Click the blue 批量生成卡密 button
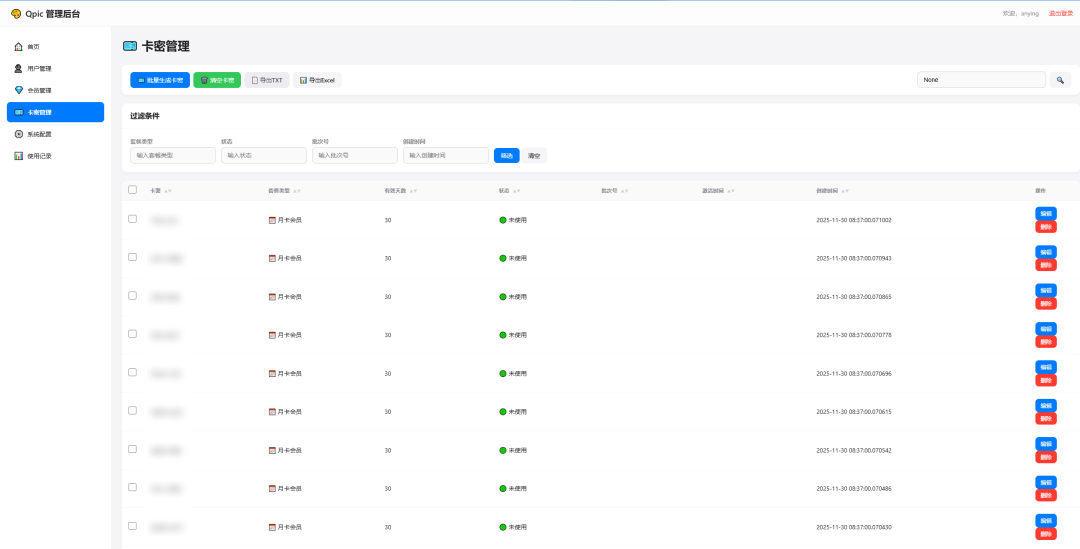The height and width of the screenshot is (549, 1080). 160,80
